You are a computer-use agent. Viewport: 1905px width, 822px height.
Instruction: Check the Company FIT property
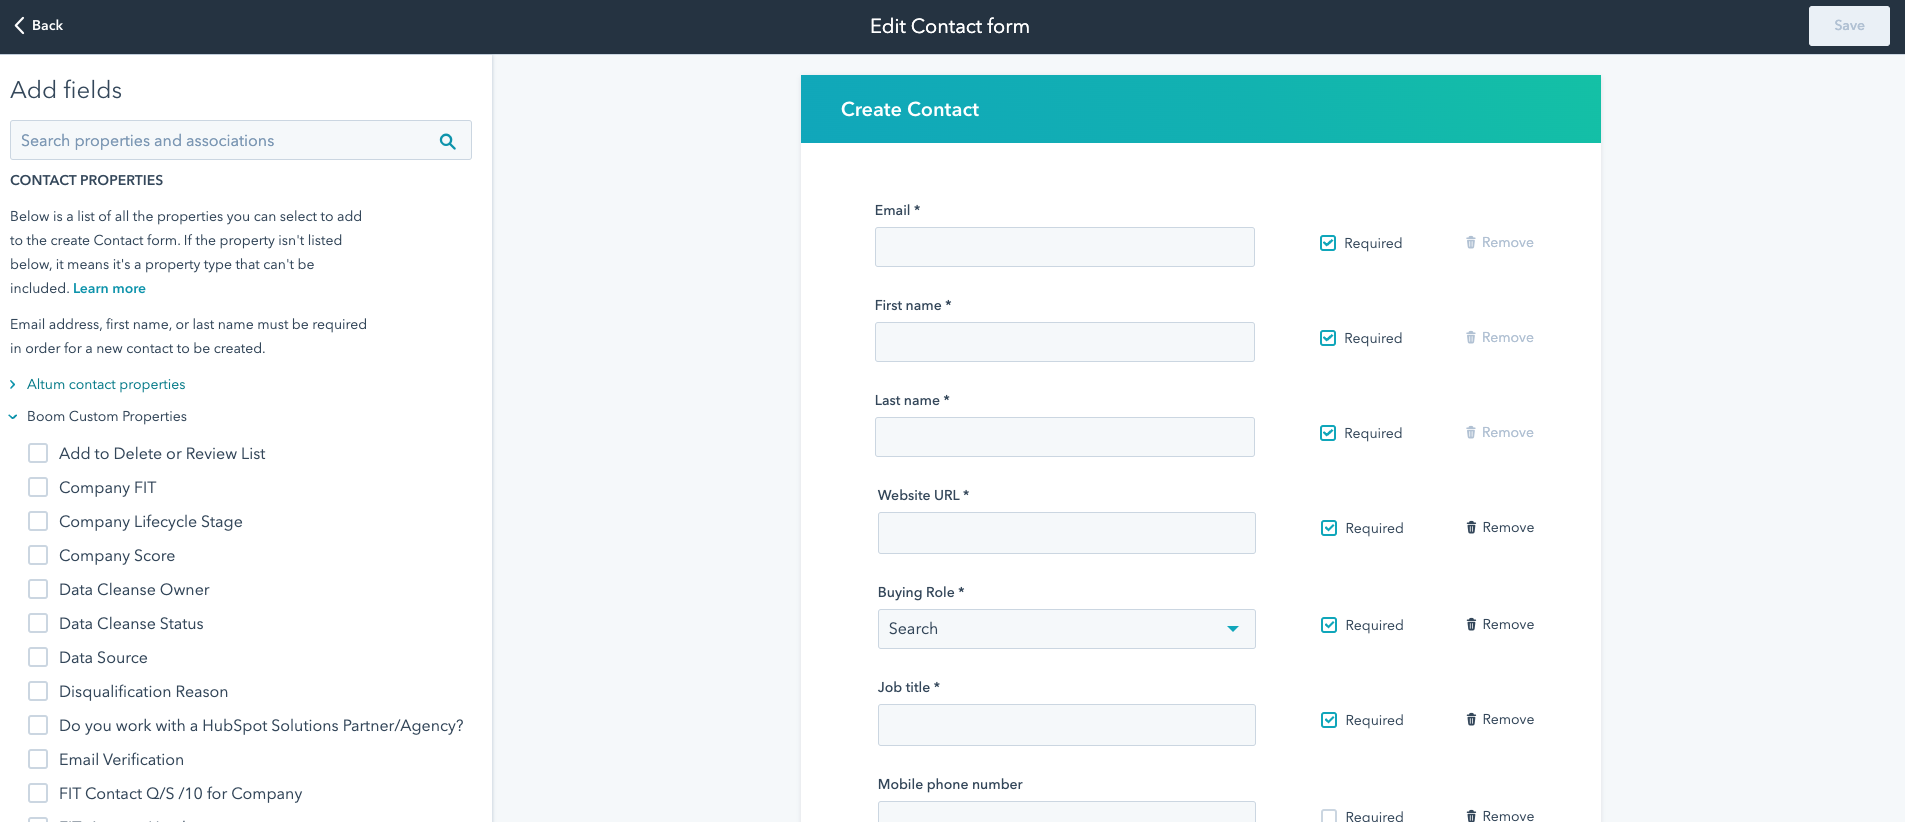coord(38,487)
